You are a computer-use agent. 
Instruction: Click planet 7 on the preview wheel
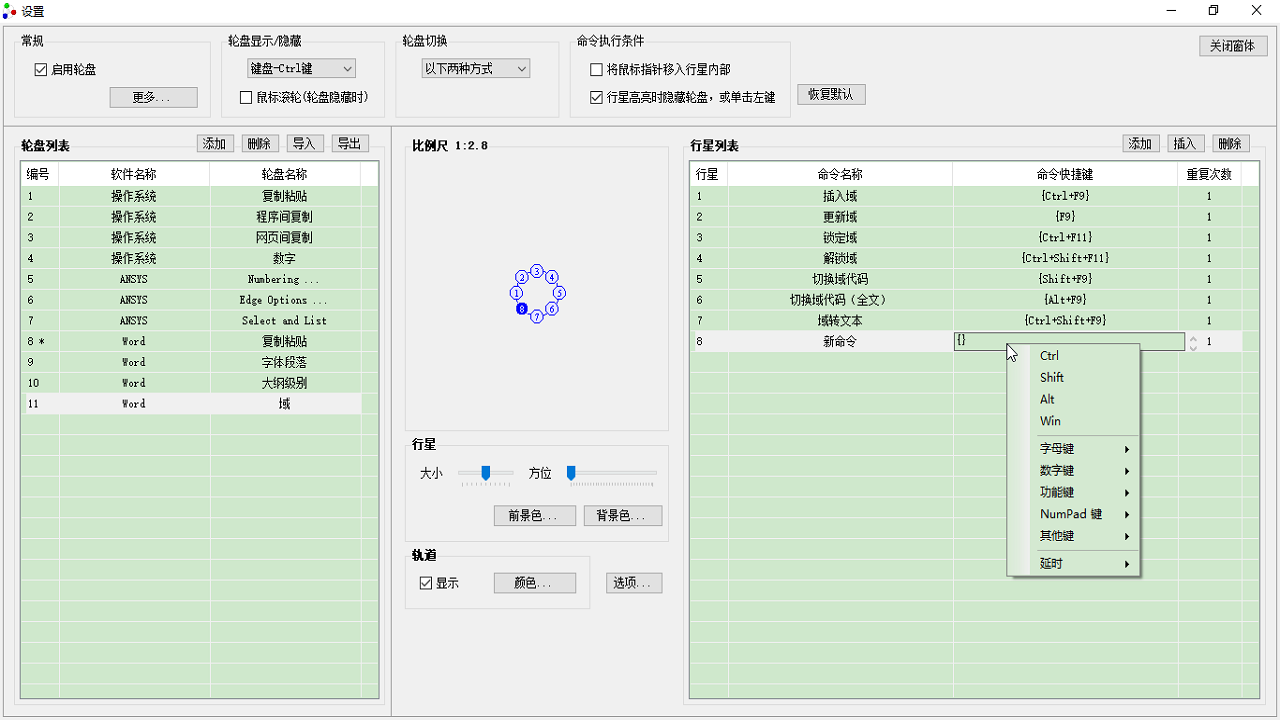[537, 316]
